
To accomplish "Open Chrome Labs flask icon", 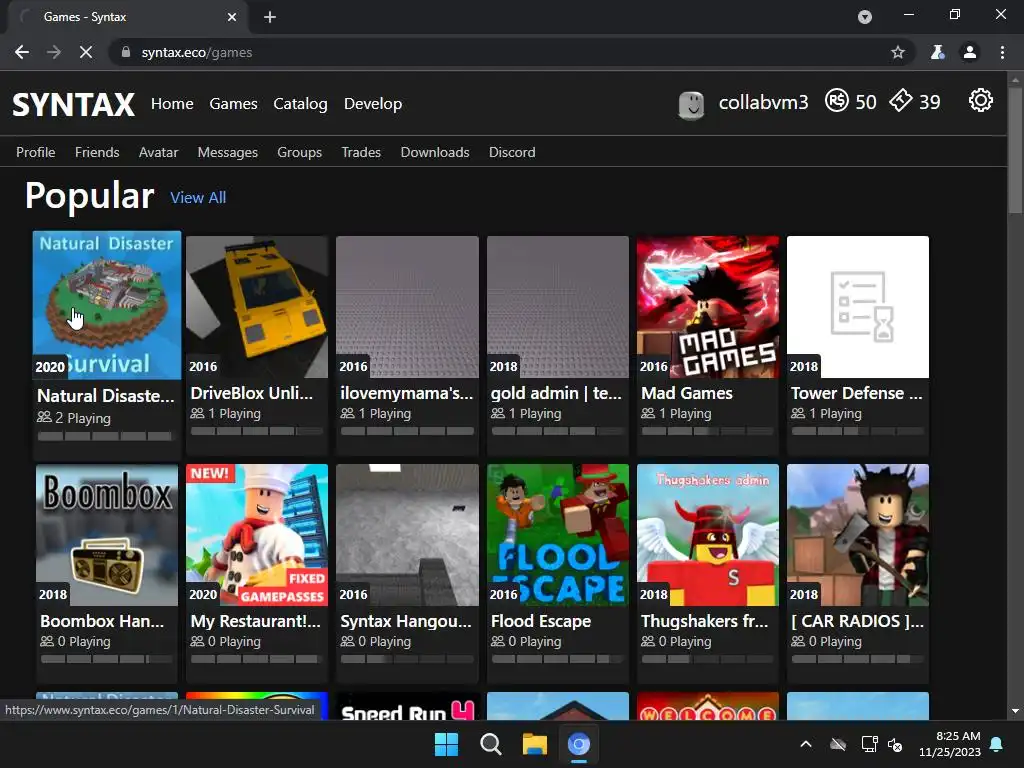I will click(937, 52).
